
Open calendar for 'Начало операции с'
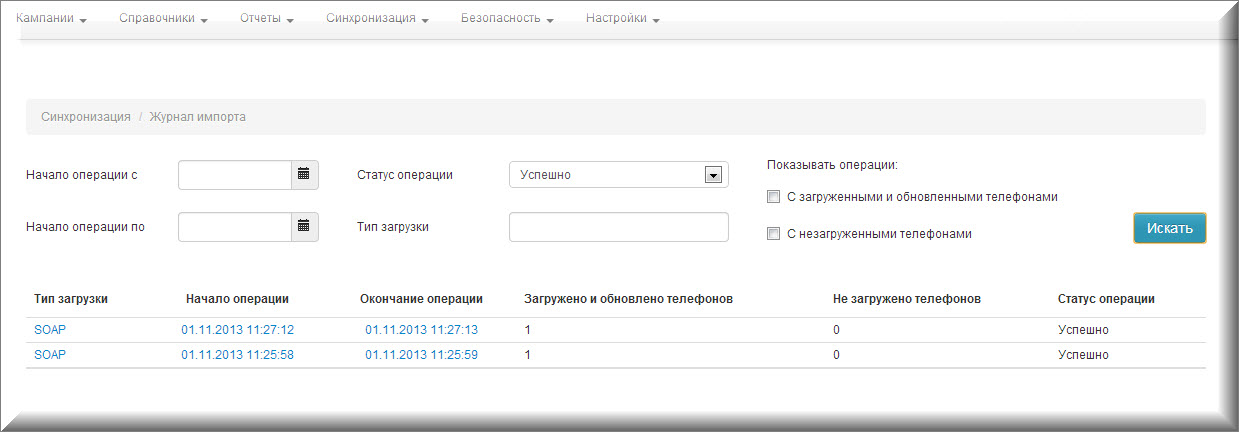pyautogui.click(x=304, y=175)
